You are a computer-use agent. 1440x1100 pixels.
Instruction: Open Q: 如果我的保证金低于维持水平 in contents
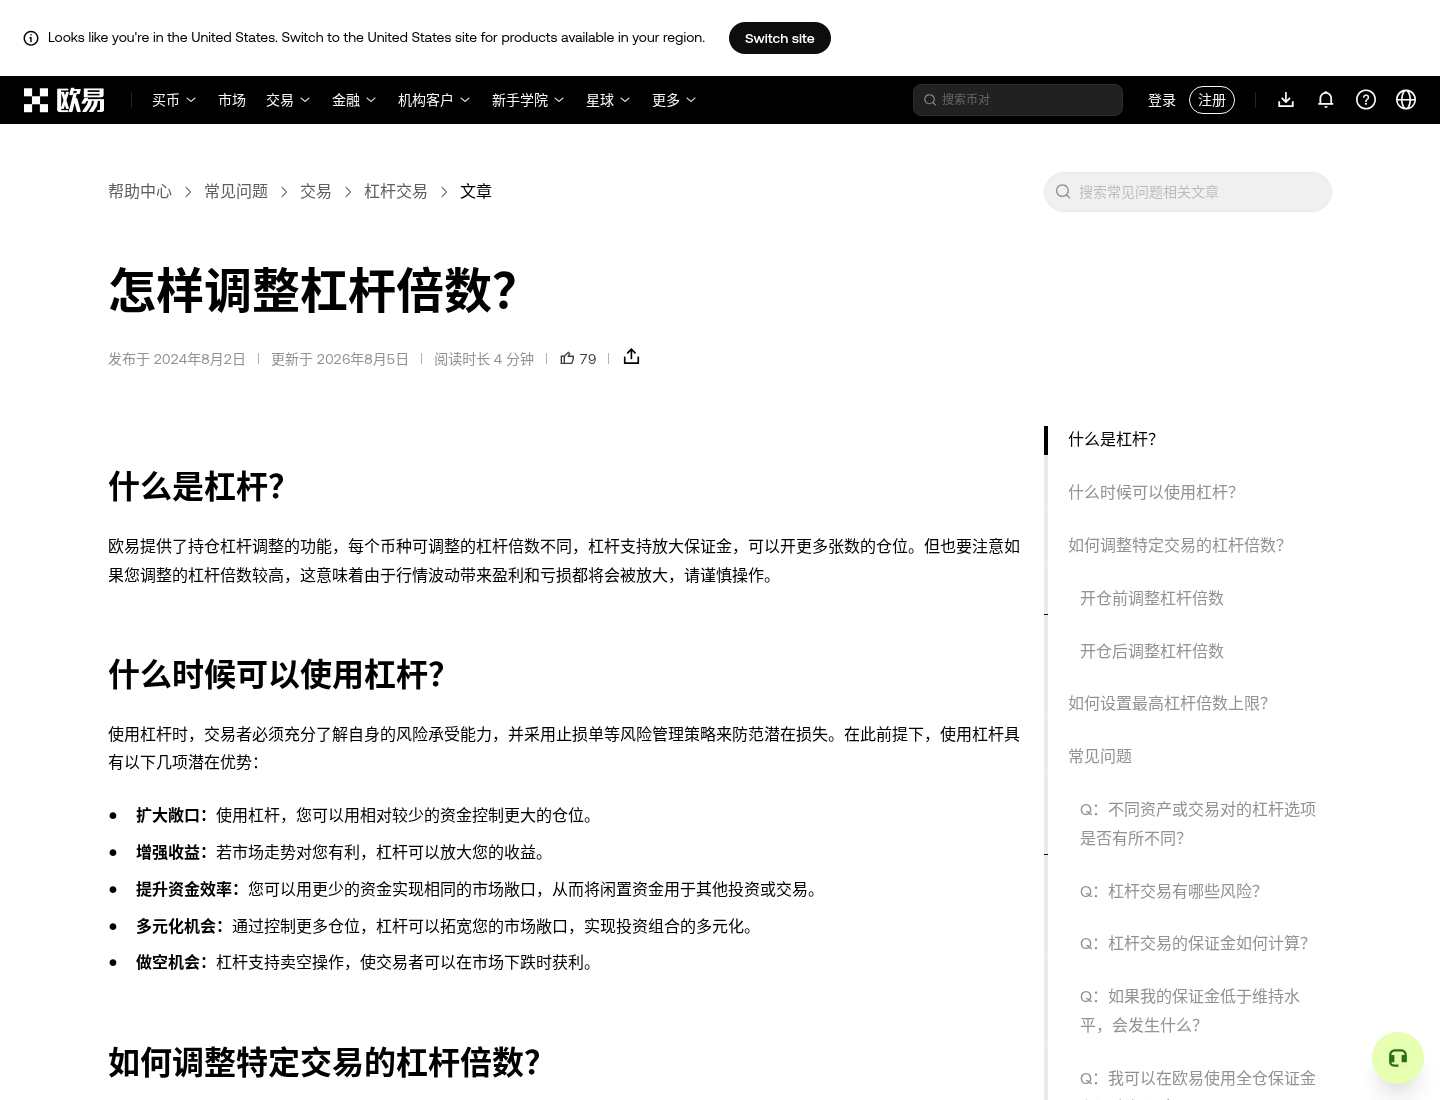[1190, 1011]
